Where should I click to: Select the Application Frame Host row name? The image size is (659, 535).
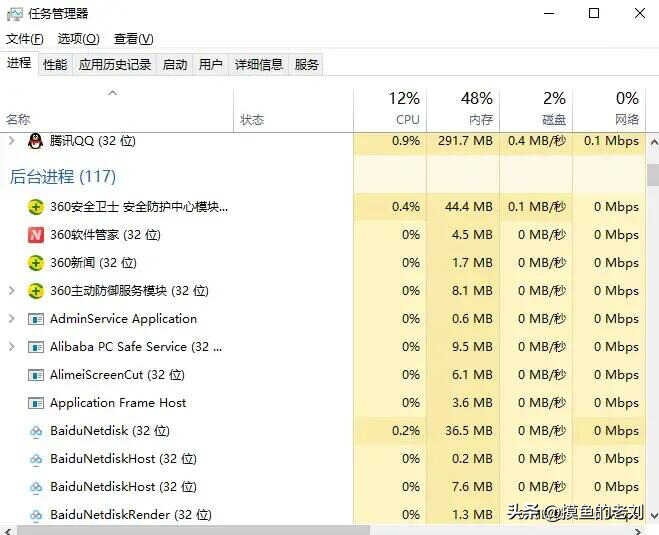[118, 403]
